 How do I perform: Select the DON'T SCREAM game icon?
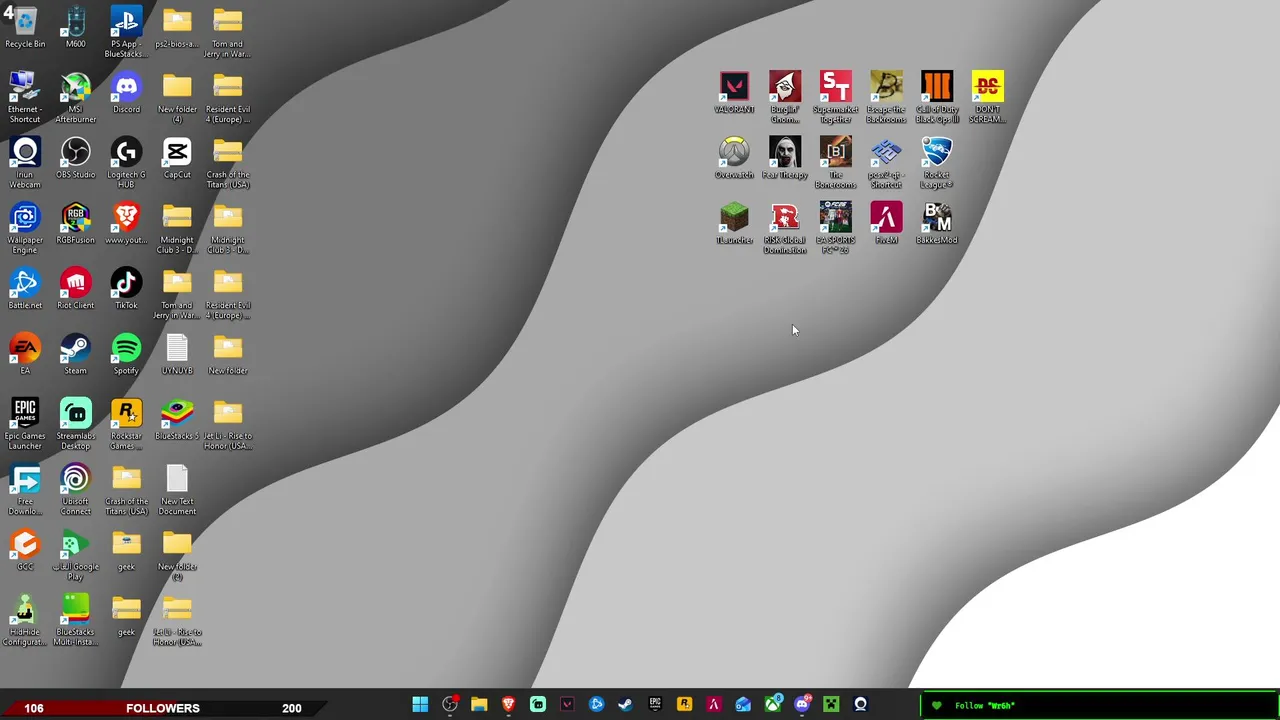(x=987, y=97)
